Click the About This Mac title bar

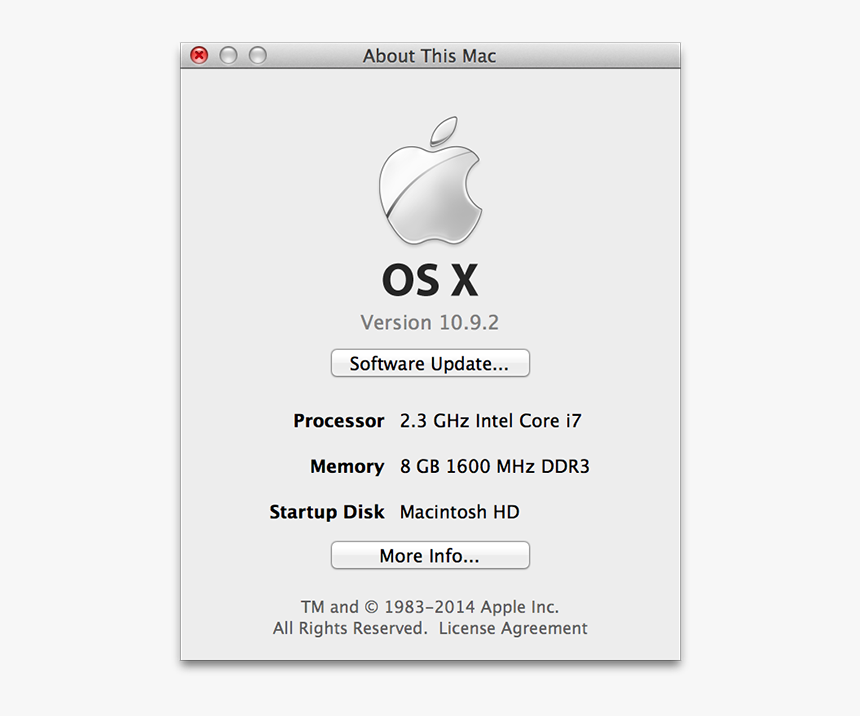[430, 56]
